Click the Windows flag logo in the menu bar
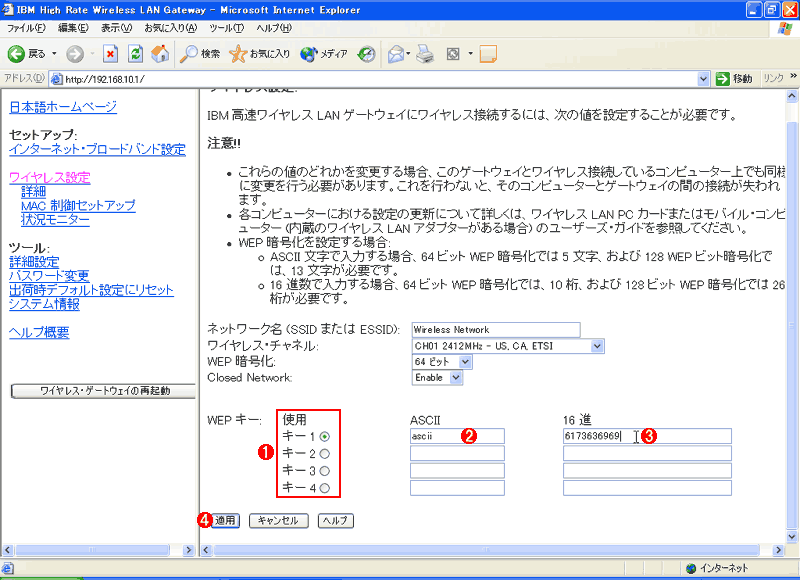800x580 pixels. [x=785, y=28]
